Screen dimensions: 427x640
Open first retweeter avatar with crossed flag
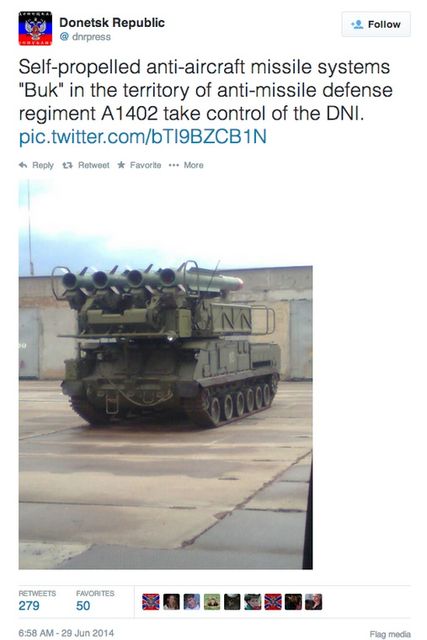pos(151,602)
